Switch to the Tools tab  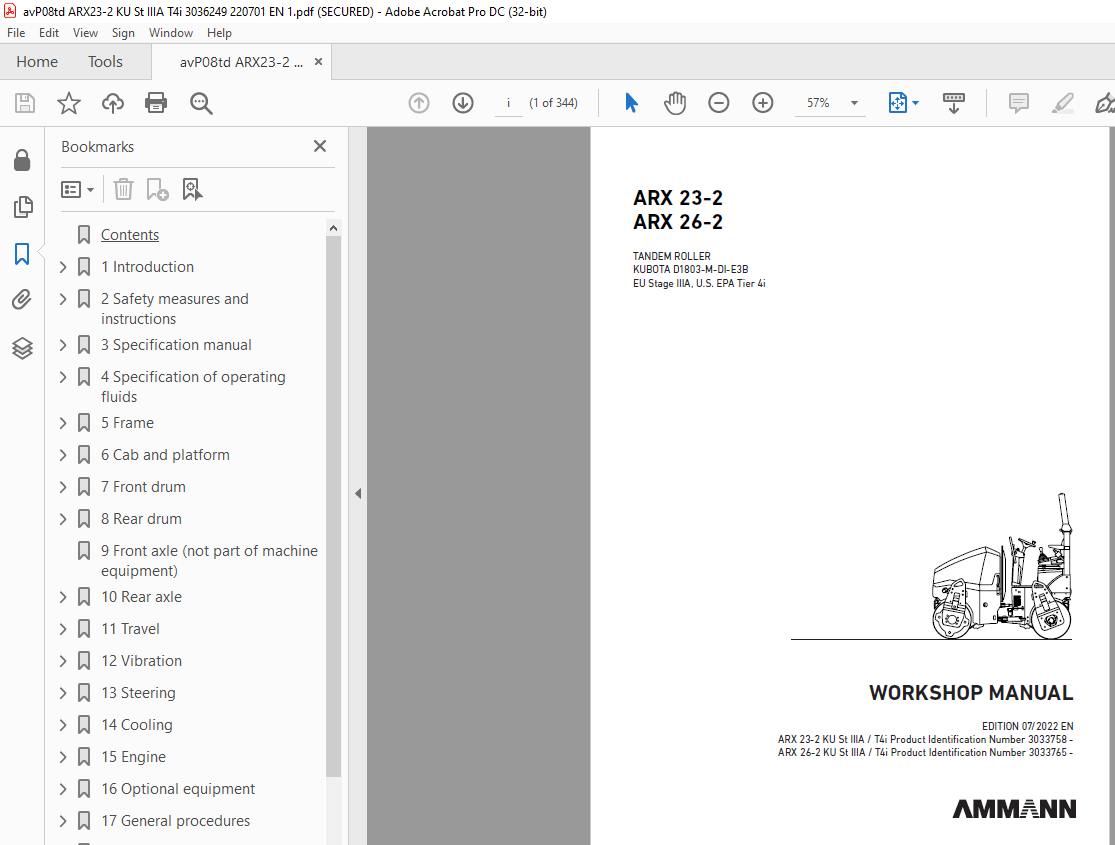[105, 62]
